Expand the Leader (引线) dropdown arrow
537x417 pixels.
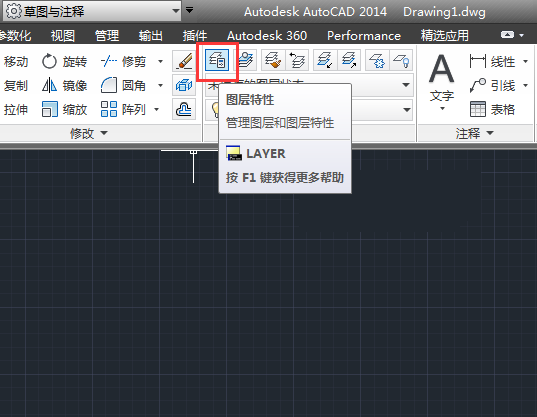(525, 85)
